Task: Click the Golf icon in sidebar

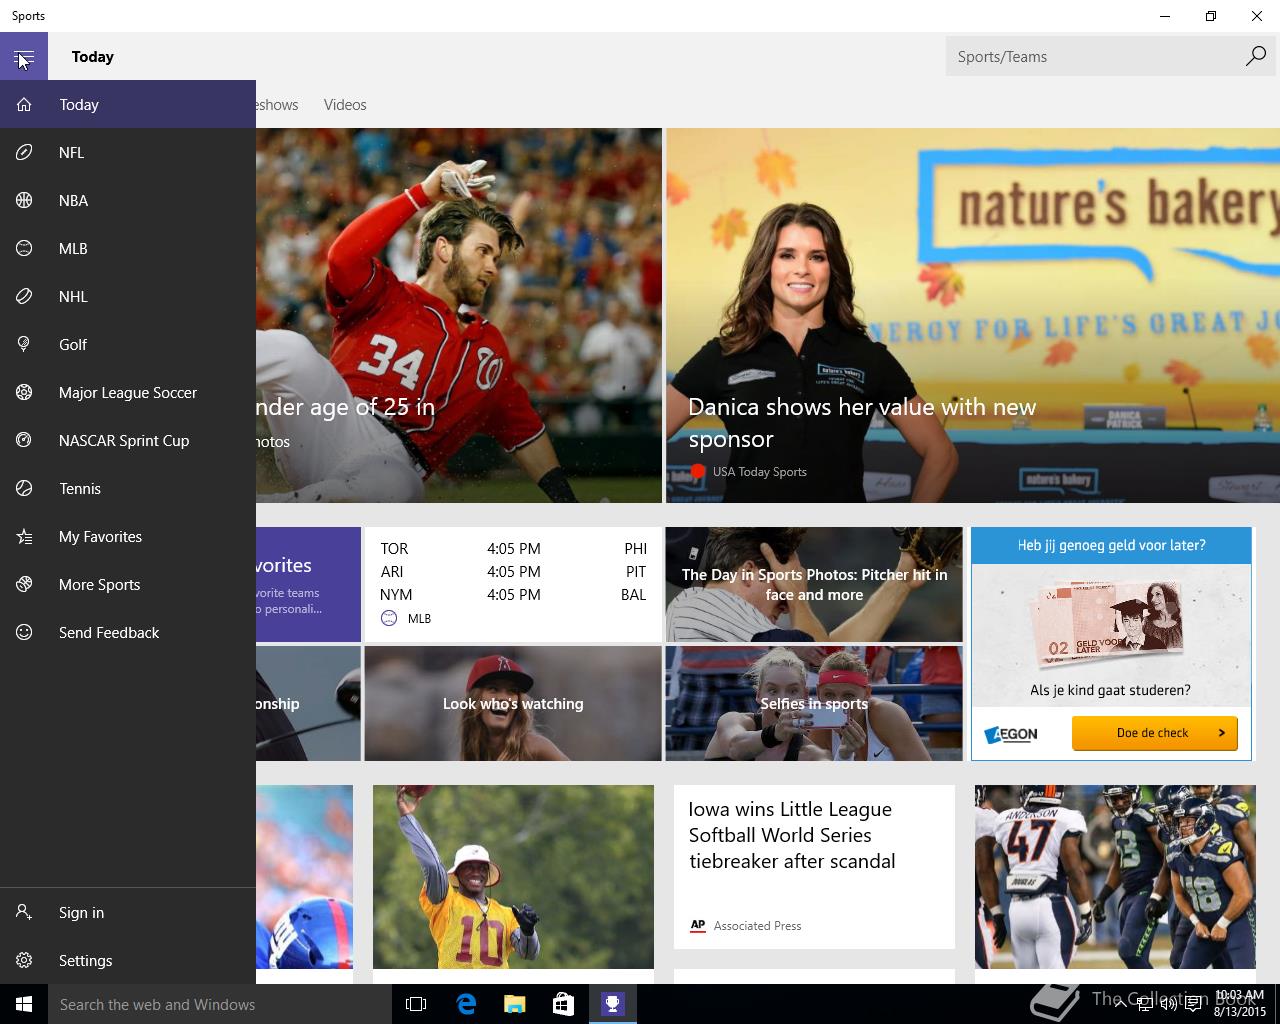Action: pos(24,344)
